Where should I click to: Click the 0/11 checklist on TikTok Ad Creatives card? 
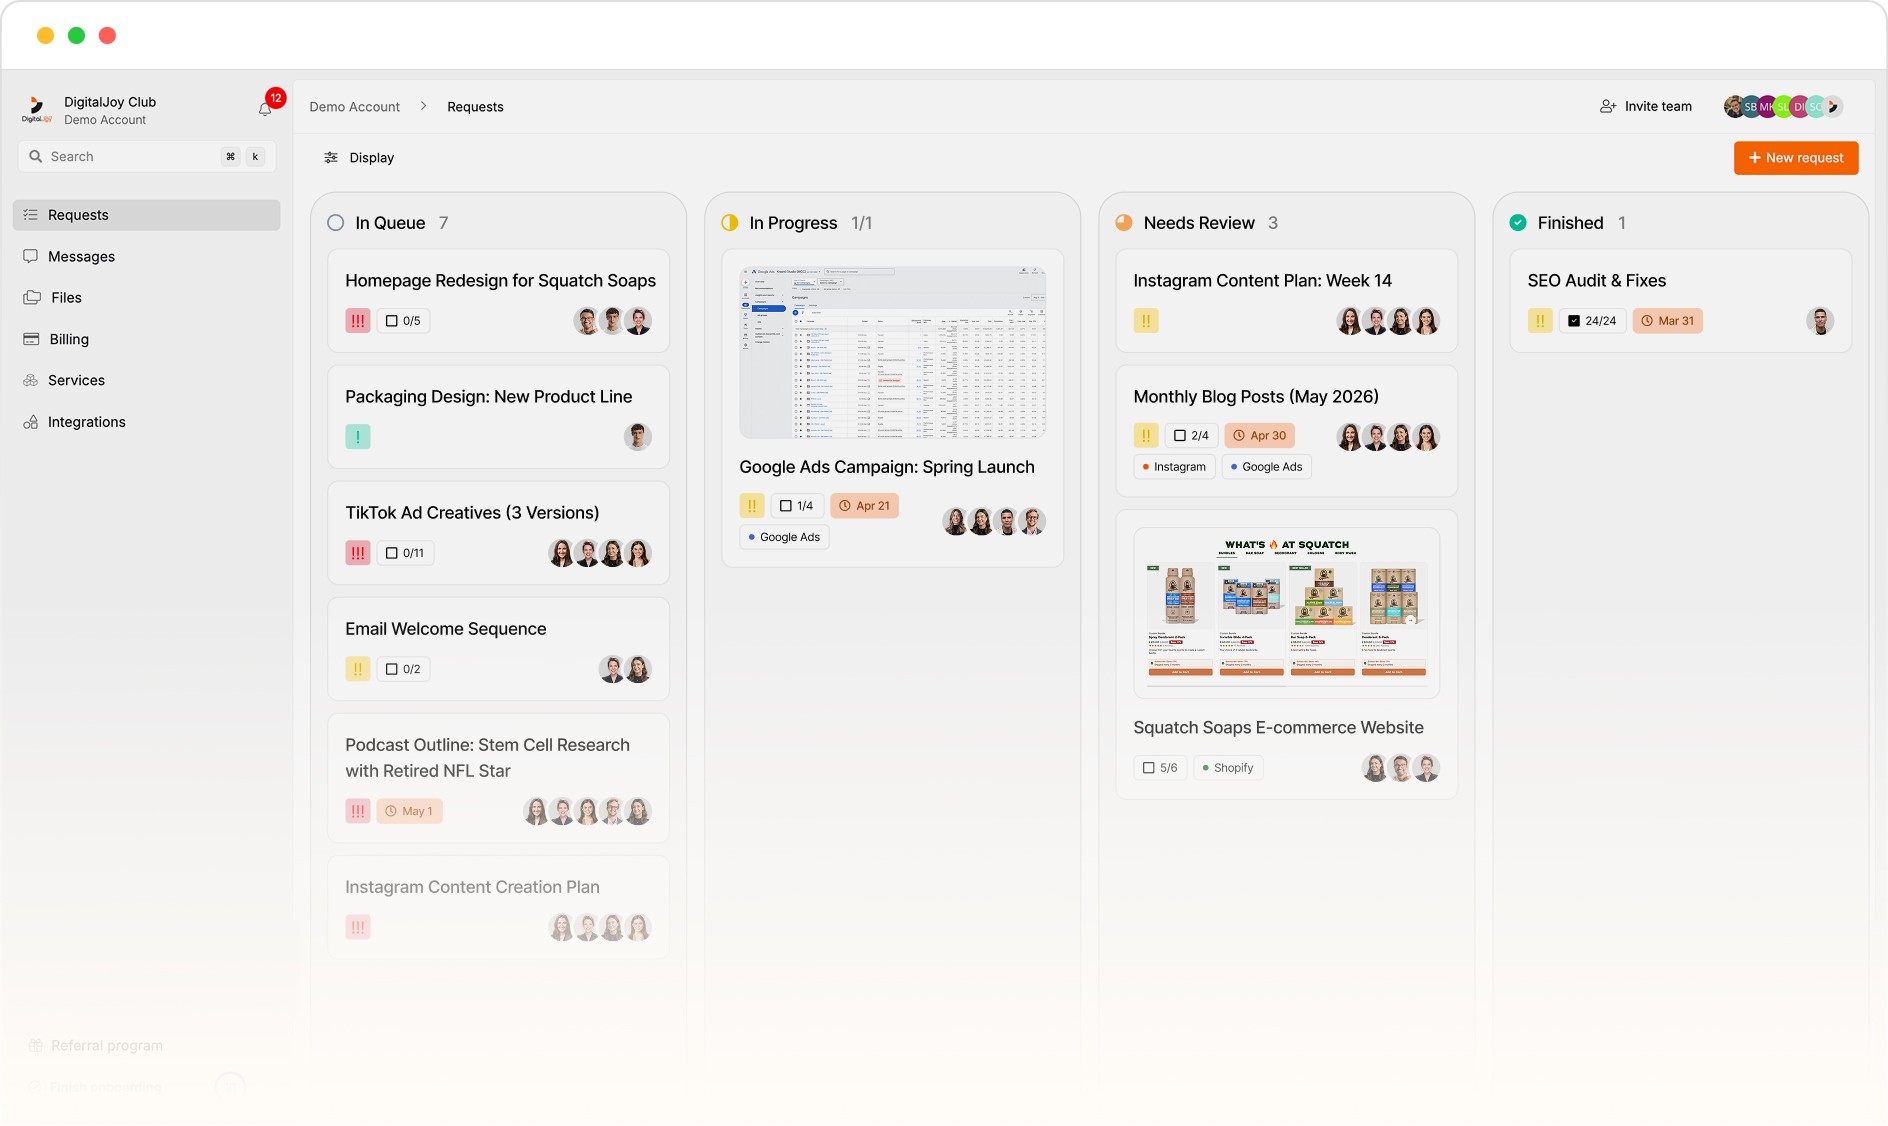[x=405, y=552]
